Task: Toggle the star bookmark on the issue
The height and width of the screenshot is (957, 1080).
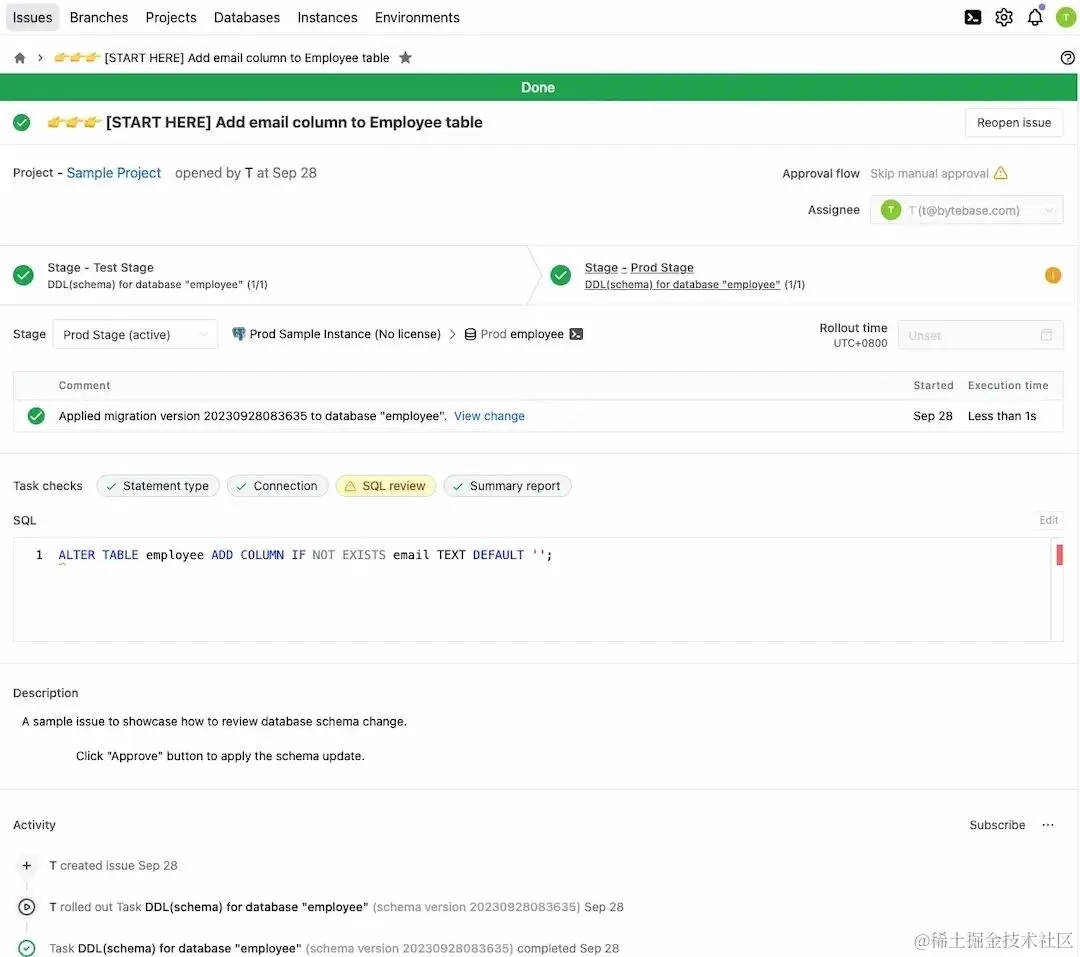Action: click(406, 58)
